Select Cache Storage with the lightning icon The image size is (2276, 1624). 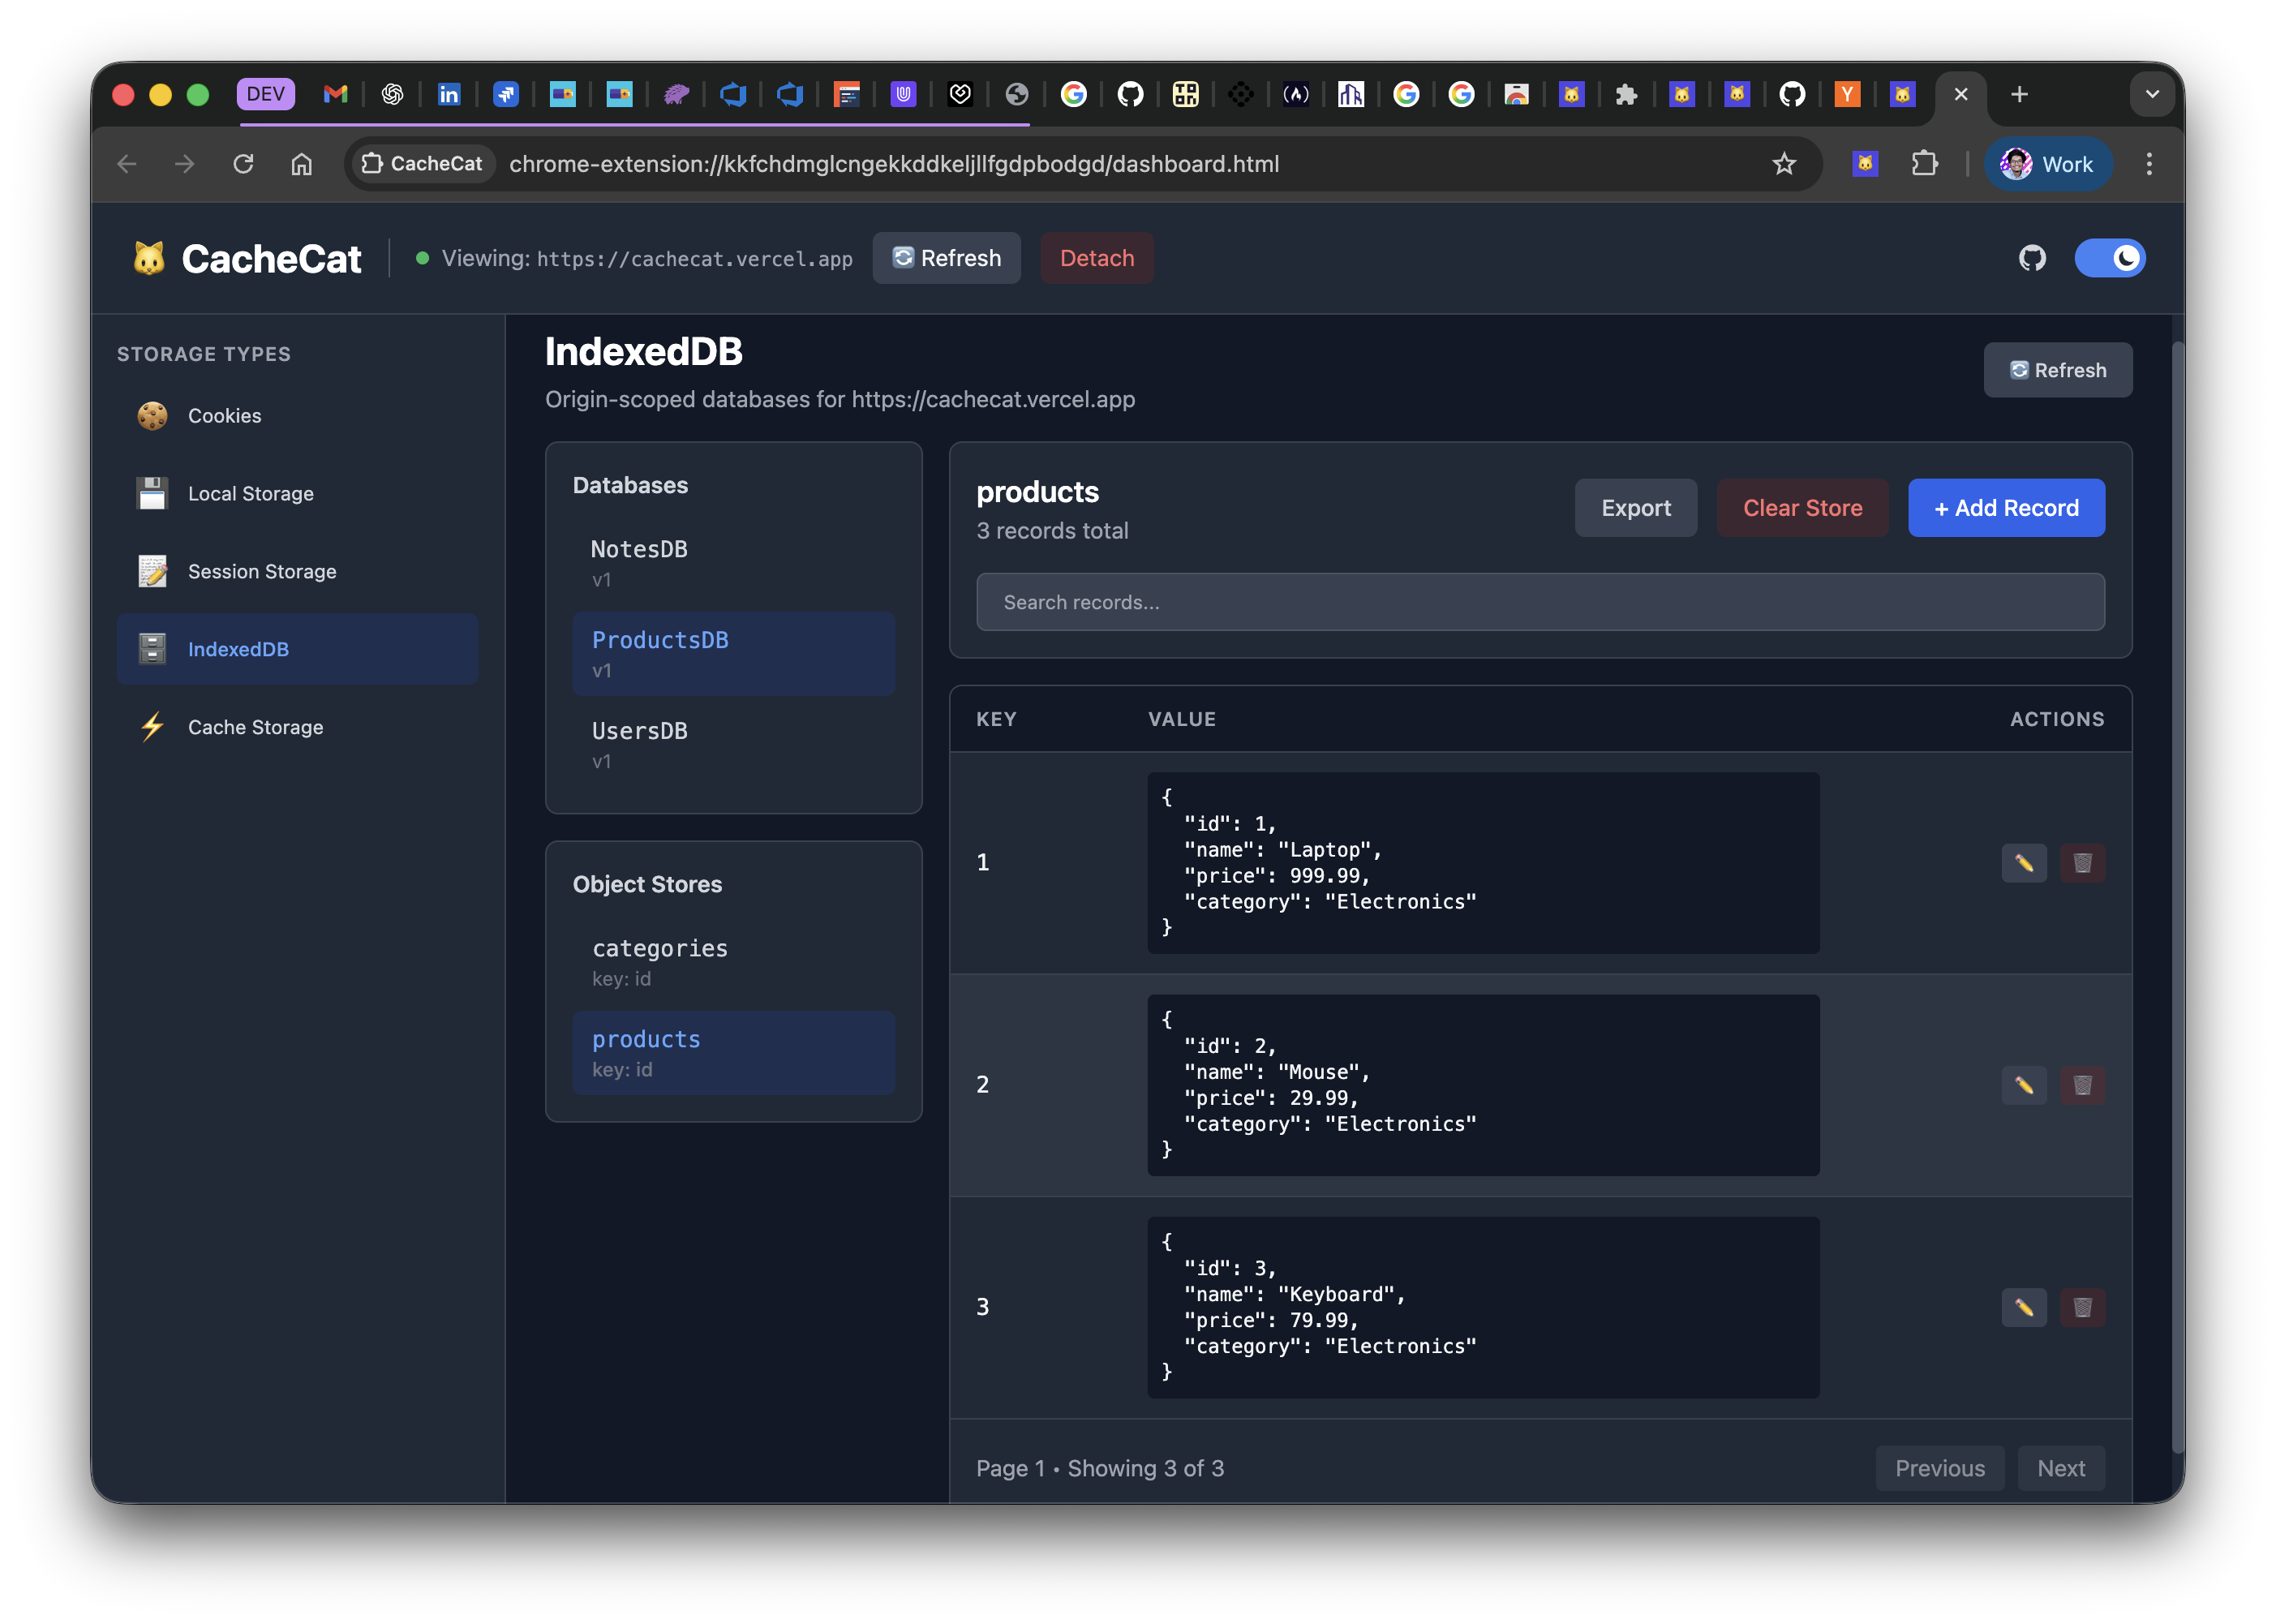click(x=256, y=727)
